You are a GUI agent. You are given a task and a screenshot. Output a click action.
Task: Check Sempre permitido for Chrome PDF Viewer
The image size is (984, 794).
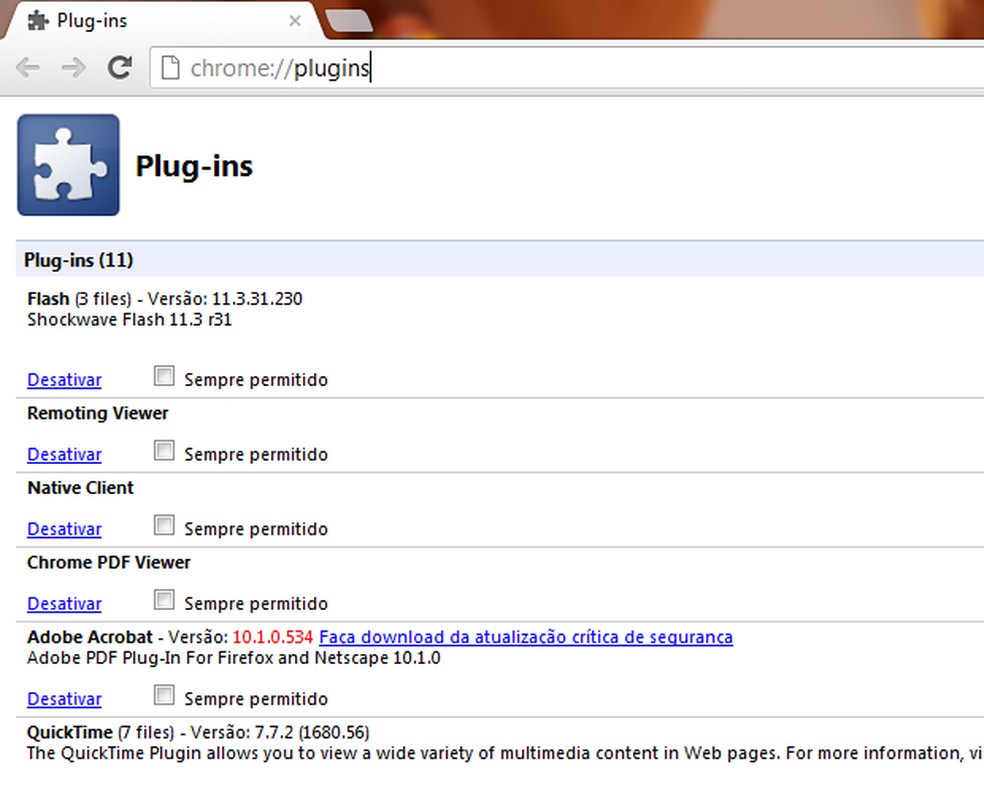pyautogui.click(x=163, y=599)
